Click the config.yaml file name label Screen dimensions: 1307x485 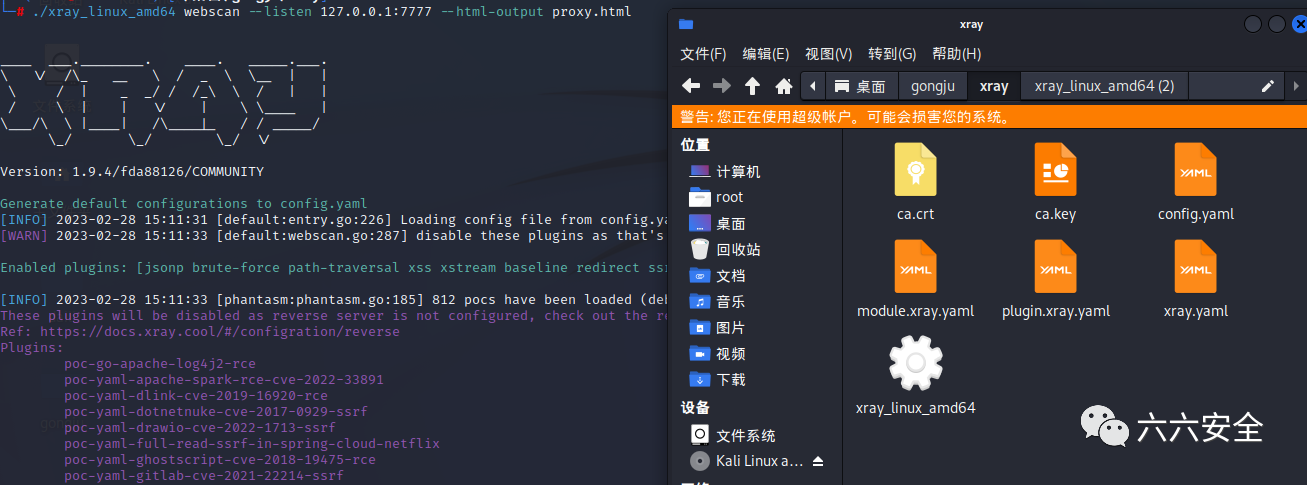click(x=1196, y=214)
